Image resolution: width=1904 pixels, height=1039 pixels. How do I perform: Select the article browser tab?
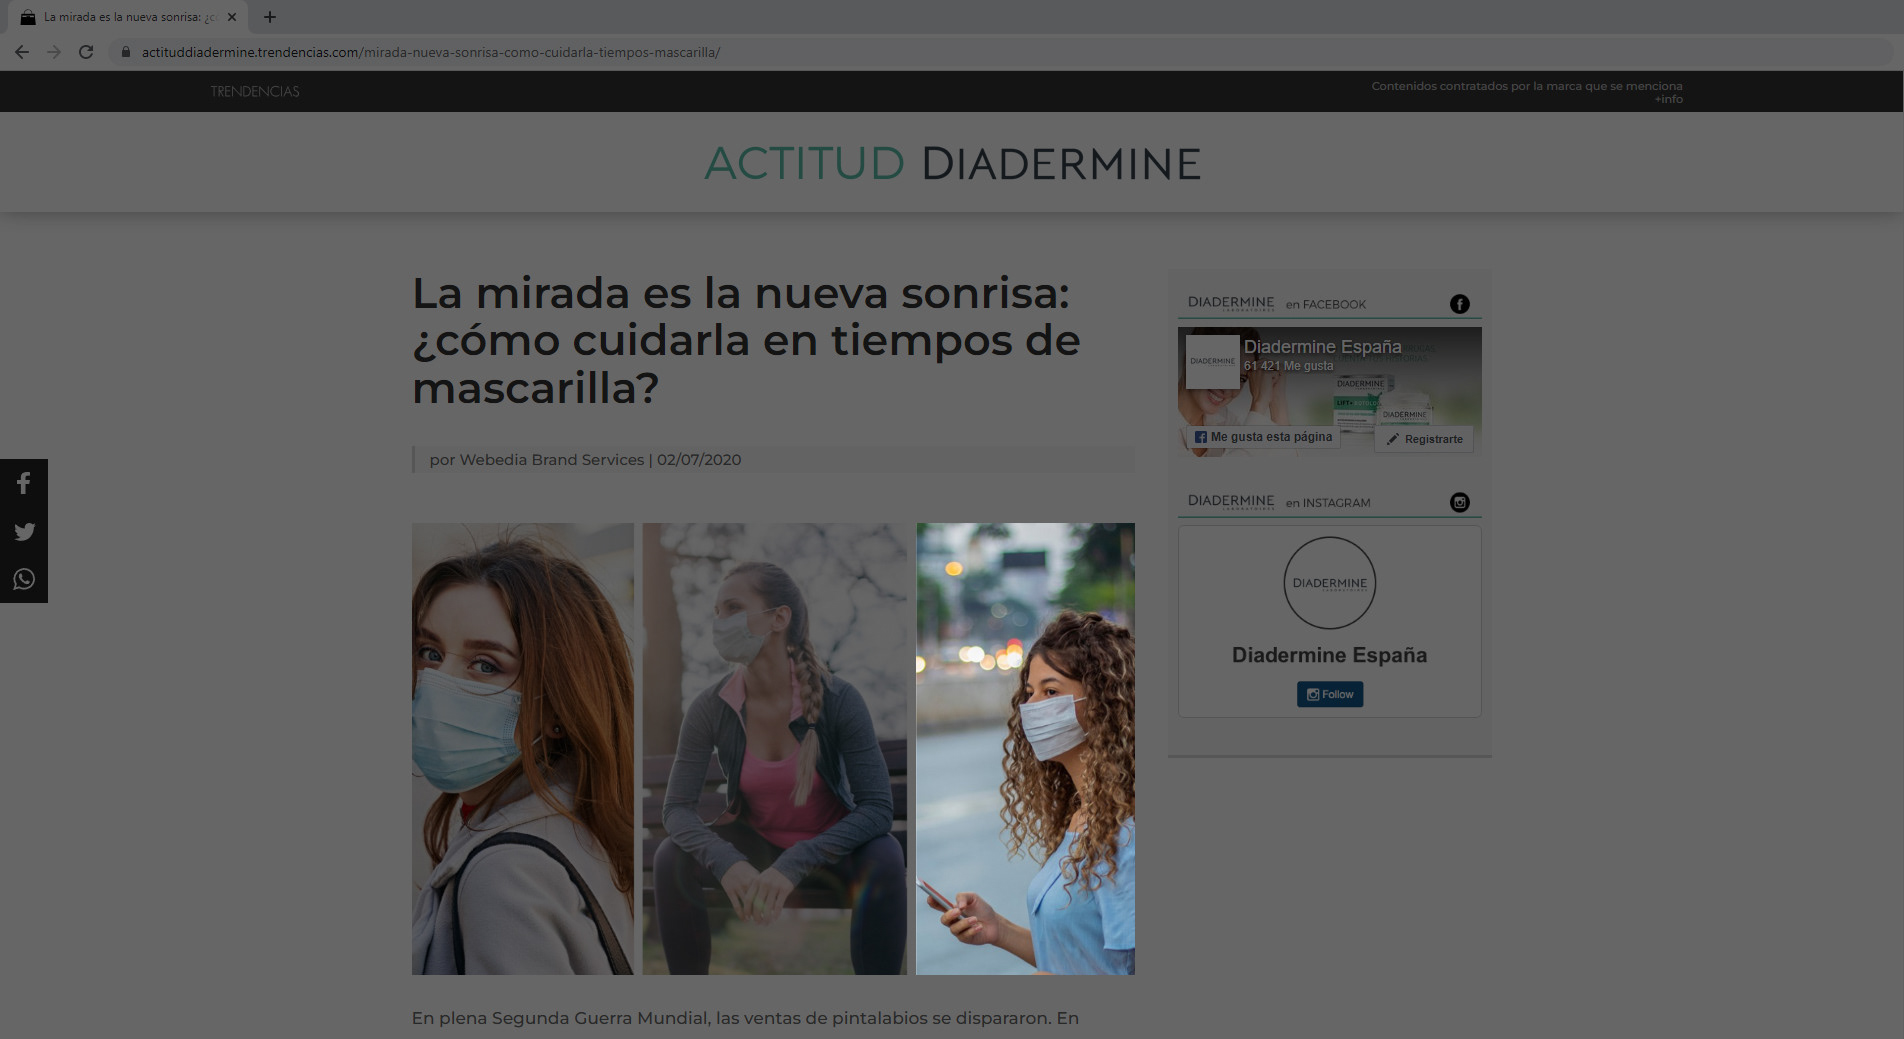(128, 17)
